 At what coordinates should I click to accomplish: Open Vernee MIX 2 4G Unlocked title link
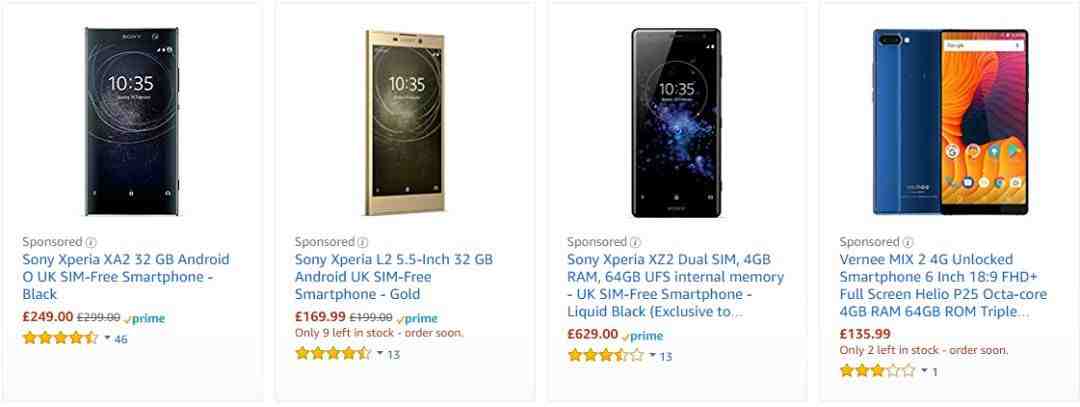coord(943,285)
